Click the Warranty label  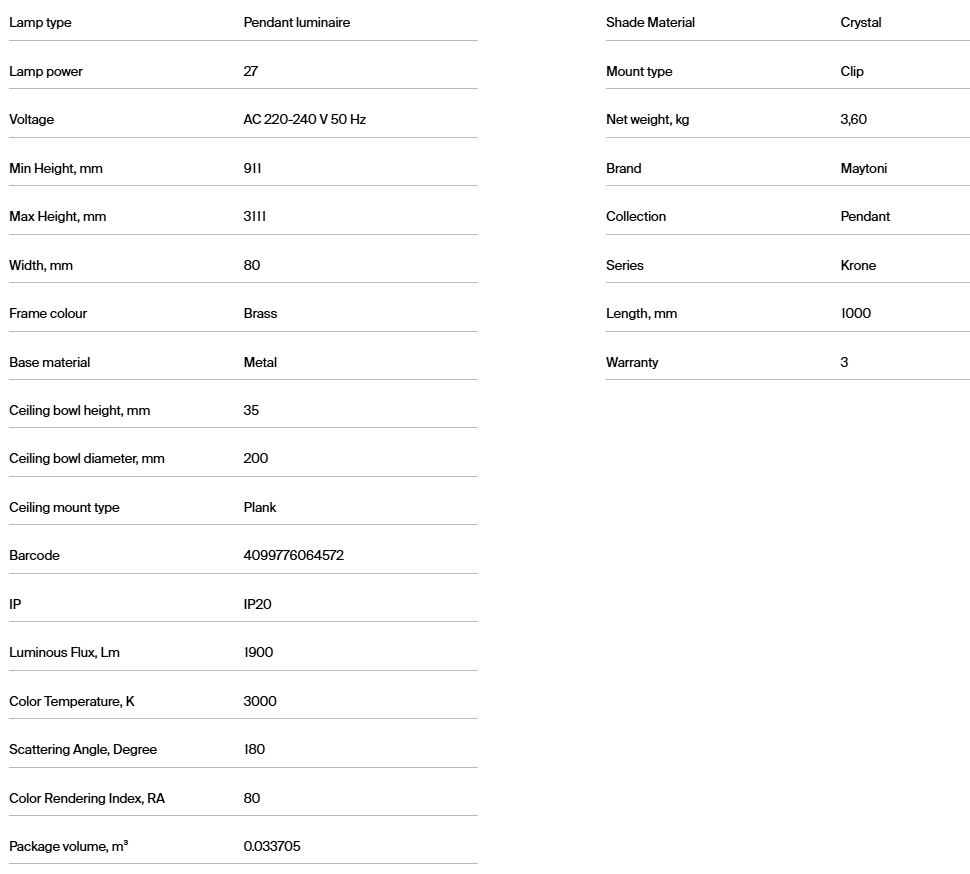click(x=632, y=362)
